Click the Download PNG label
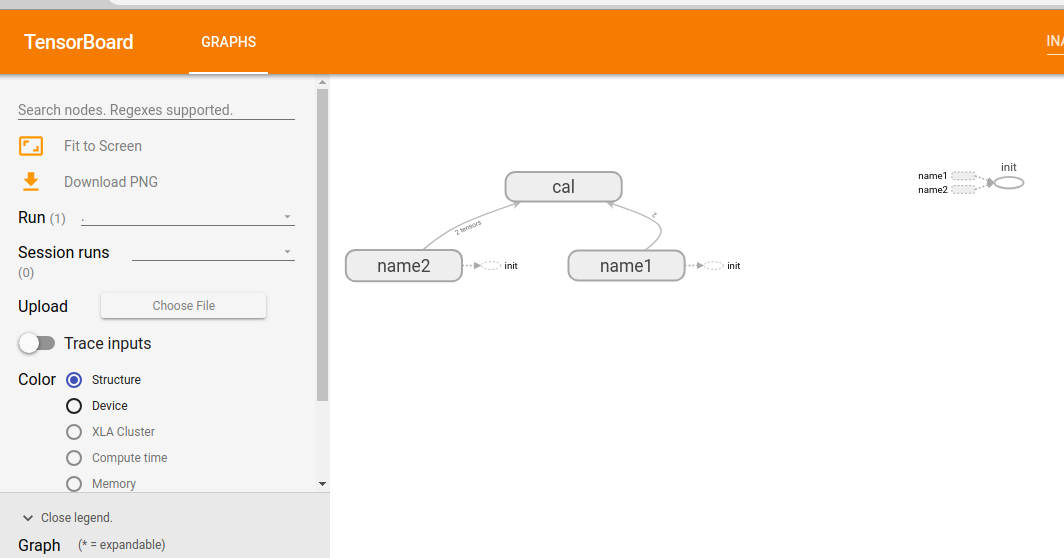 (111, 182)
